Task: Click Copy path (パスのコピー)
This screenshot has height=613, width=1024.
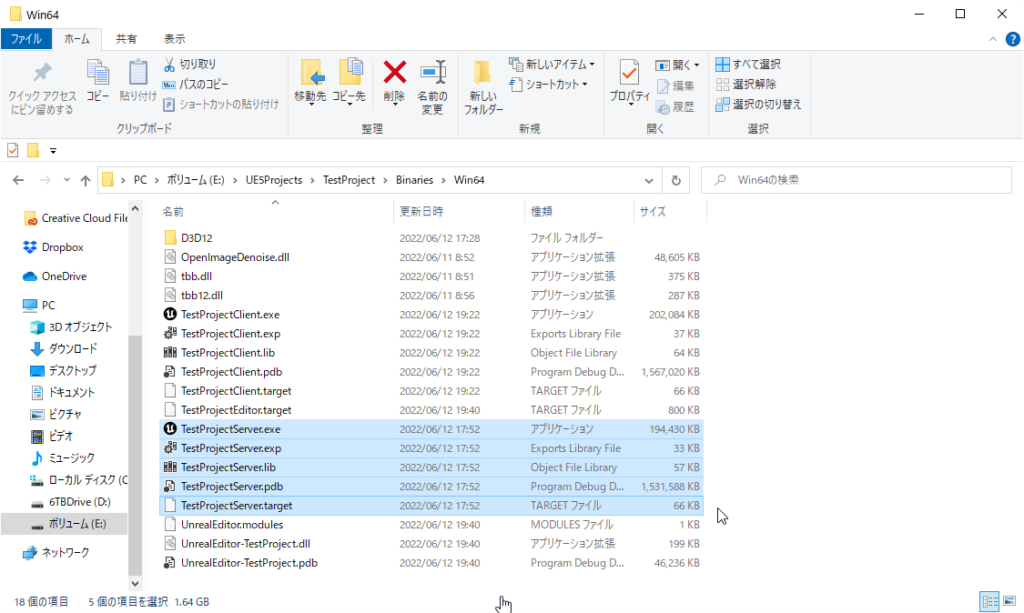Action: (195, 84)
